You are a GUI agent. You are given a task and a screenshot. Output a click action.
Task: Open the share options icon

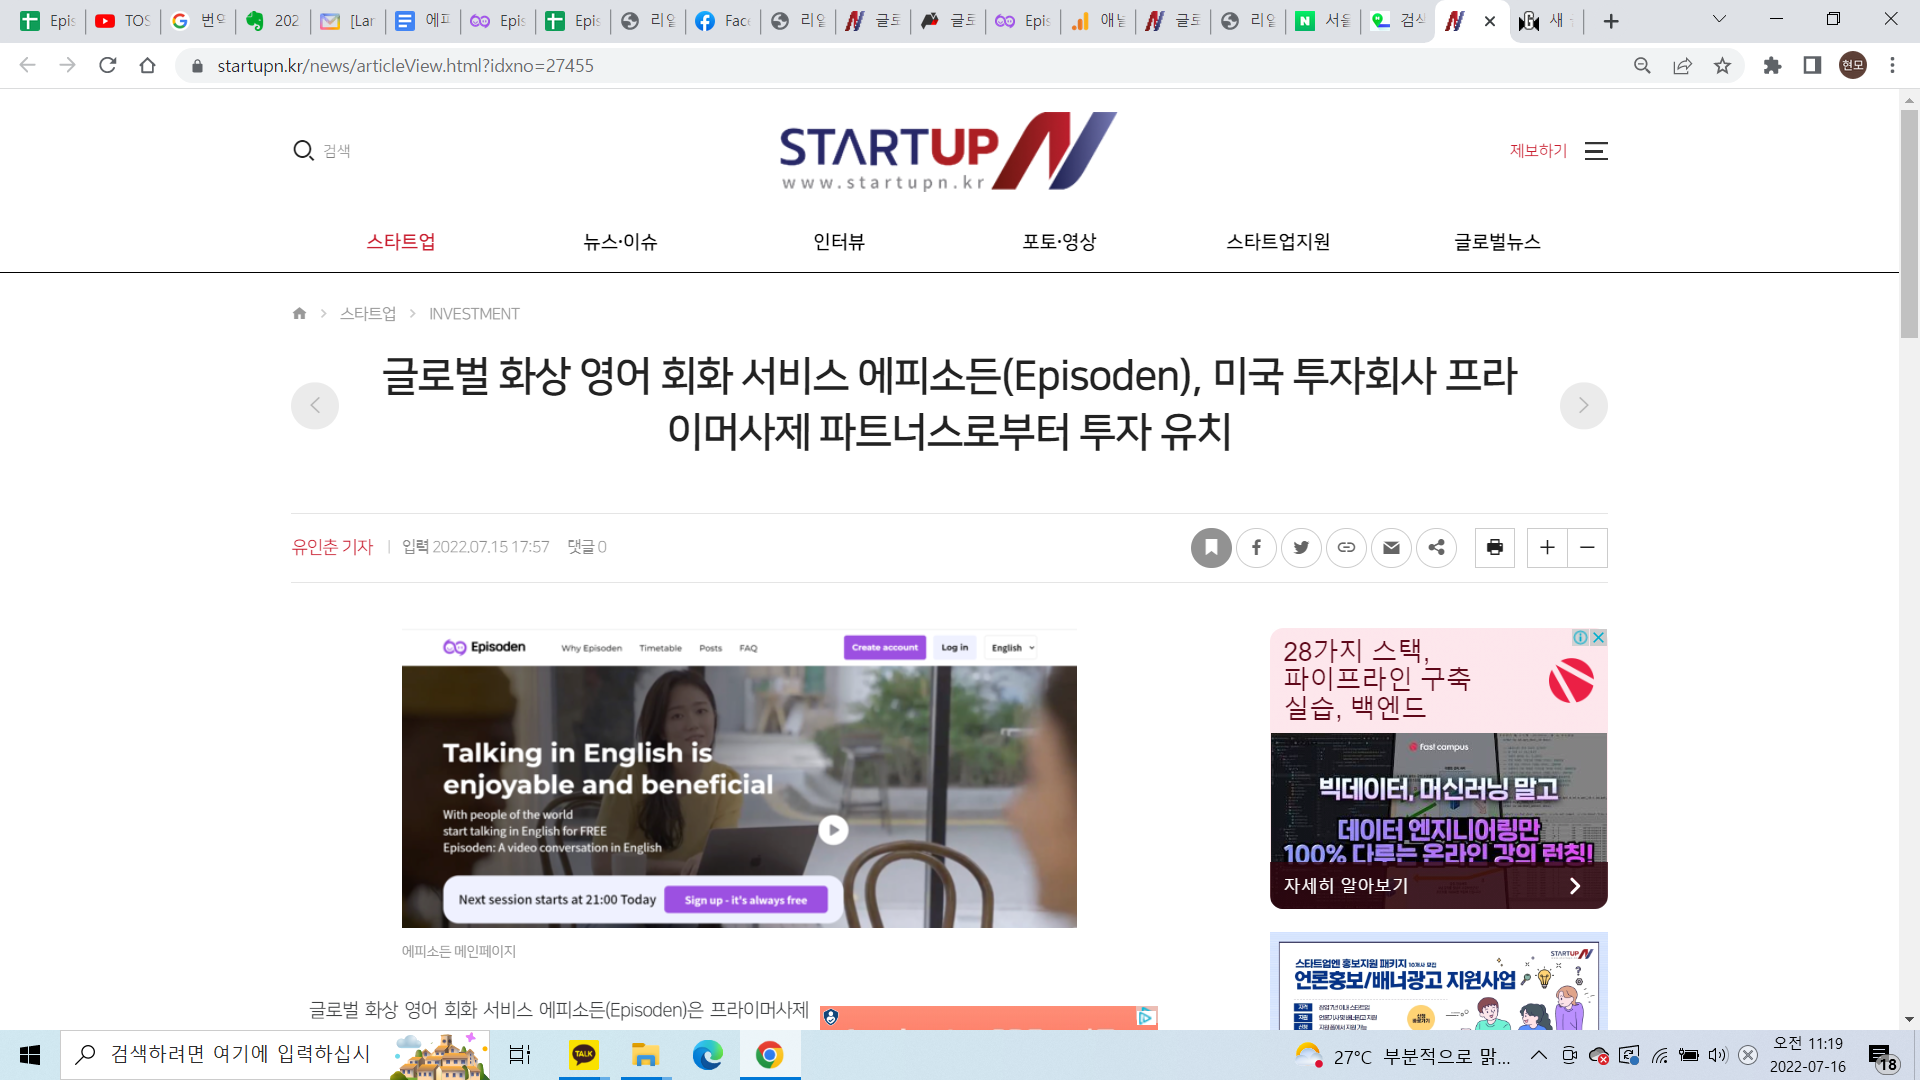click(1437, 547)
